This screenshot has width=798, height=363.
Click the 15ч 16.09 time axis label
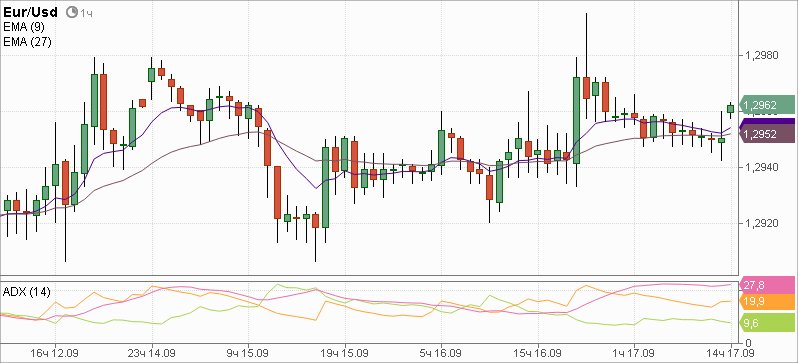(x=538, y=353)
